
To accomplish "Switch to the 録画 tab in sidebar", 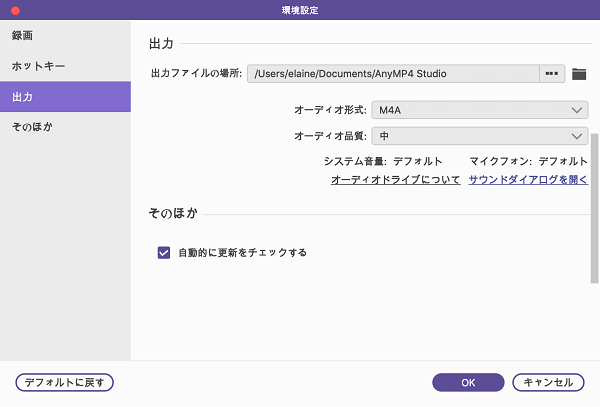I will click(x=65, y=35).
